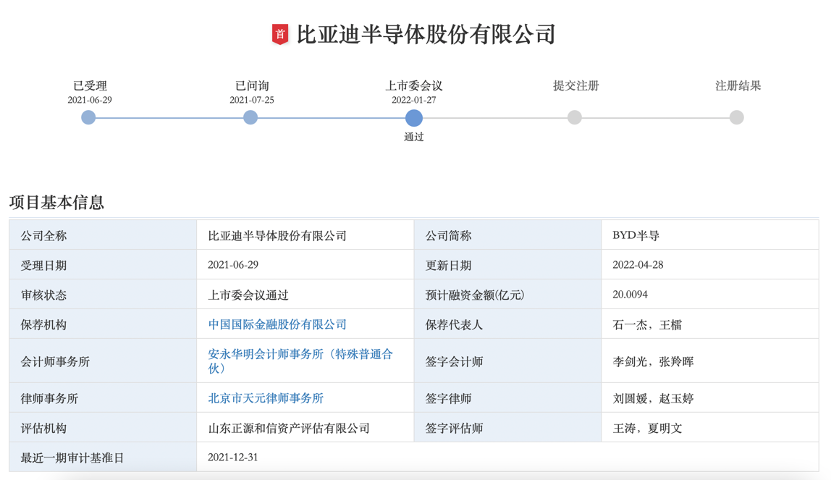Image resolution: width=832 pixels, height=480 pixels.
Task: Click the 提交注册 stage marker dot
Action: click(575, 118)
